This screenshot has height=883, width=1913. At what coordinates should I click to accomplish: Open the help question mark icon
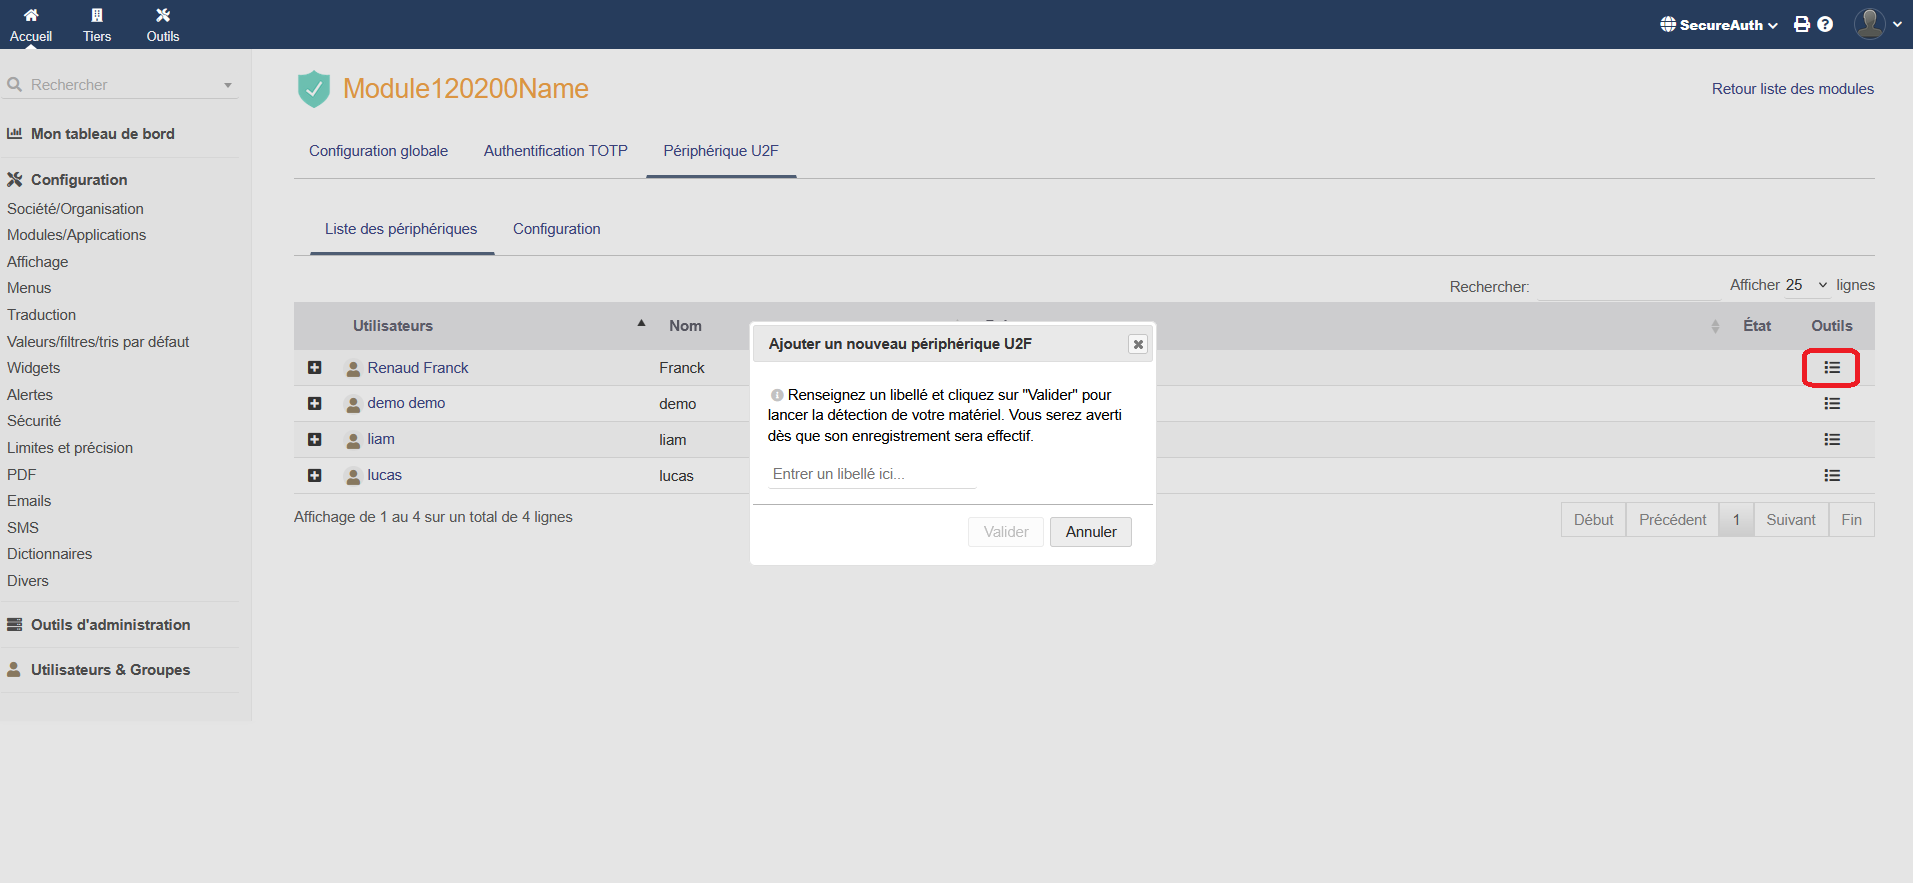[x=1825, y=25]
